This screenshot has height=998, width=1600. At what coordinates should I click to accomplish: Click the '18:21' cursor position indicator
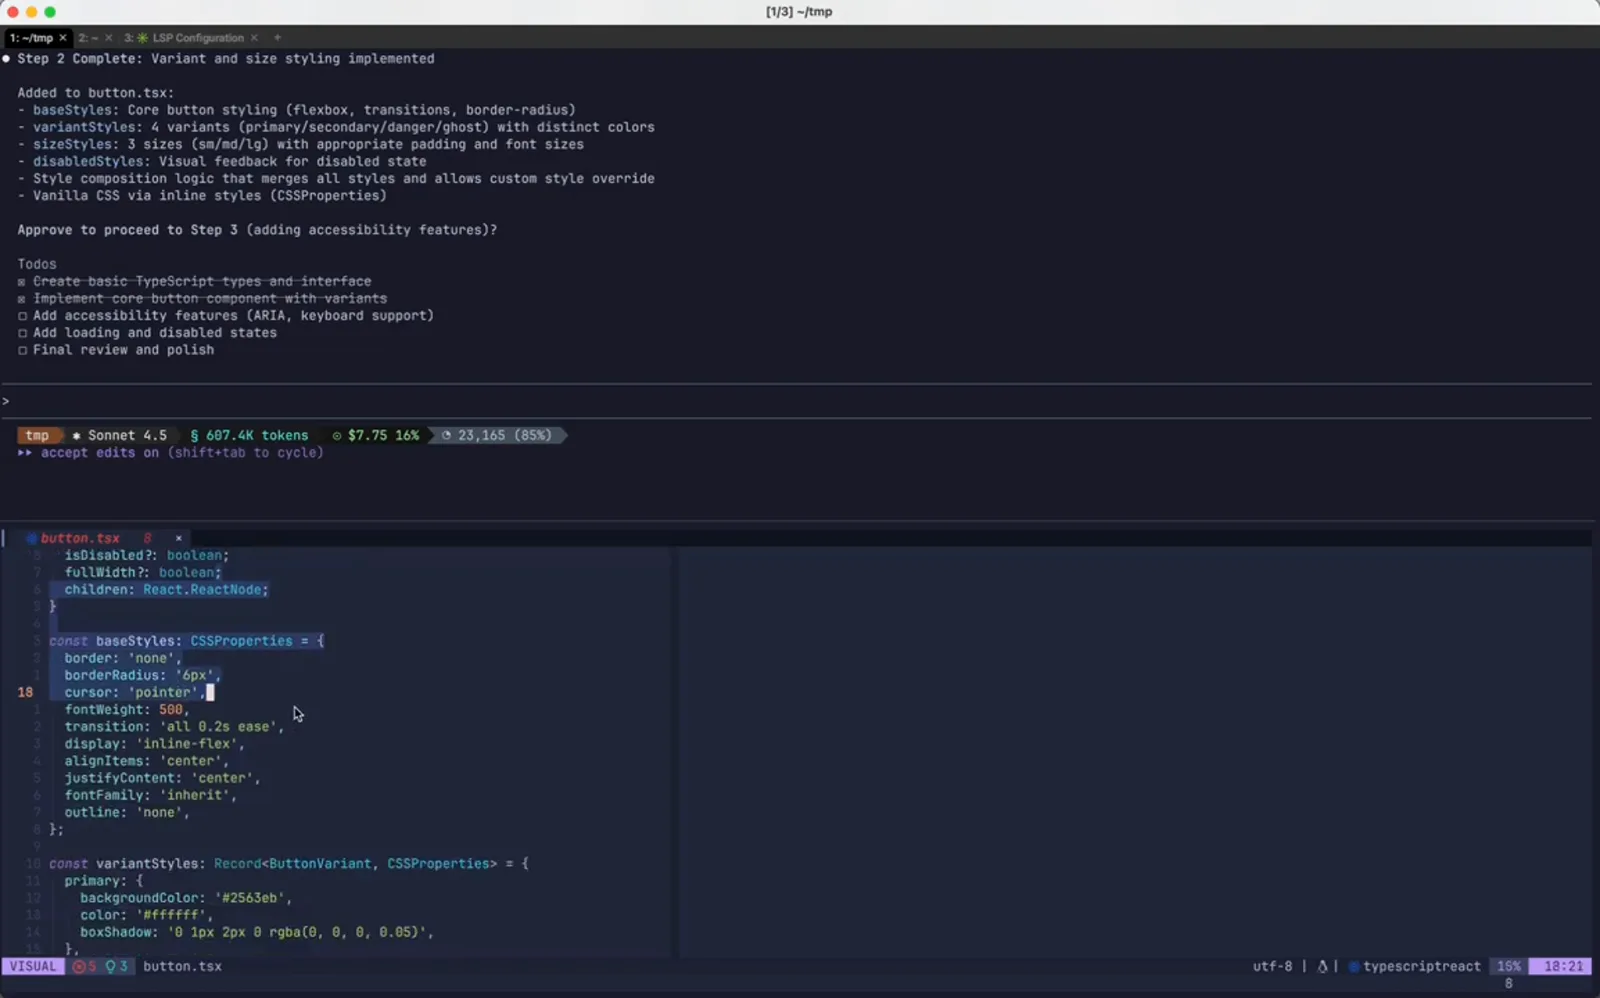pyautogui.click(x=1563, y=966)
